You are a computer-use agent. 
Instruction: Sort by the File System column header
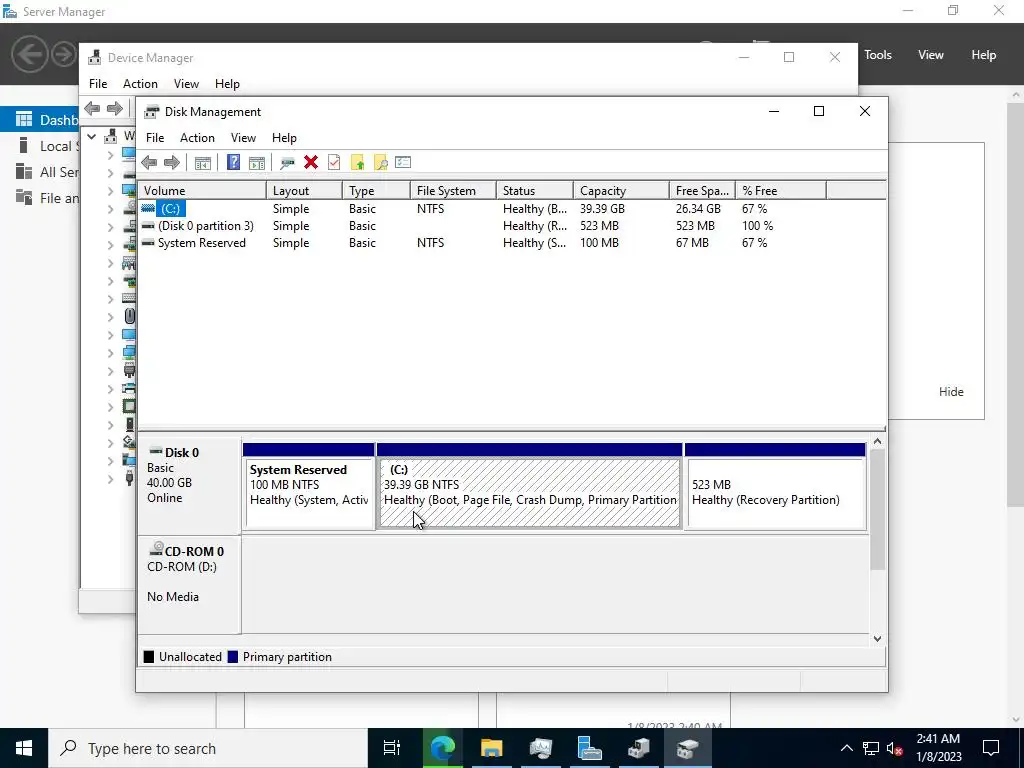453,191
